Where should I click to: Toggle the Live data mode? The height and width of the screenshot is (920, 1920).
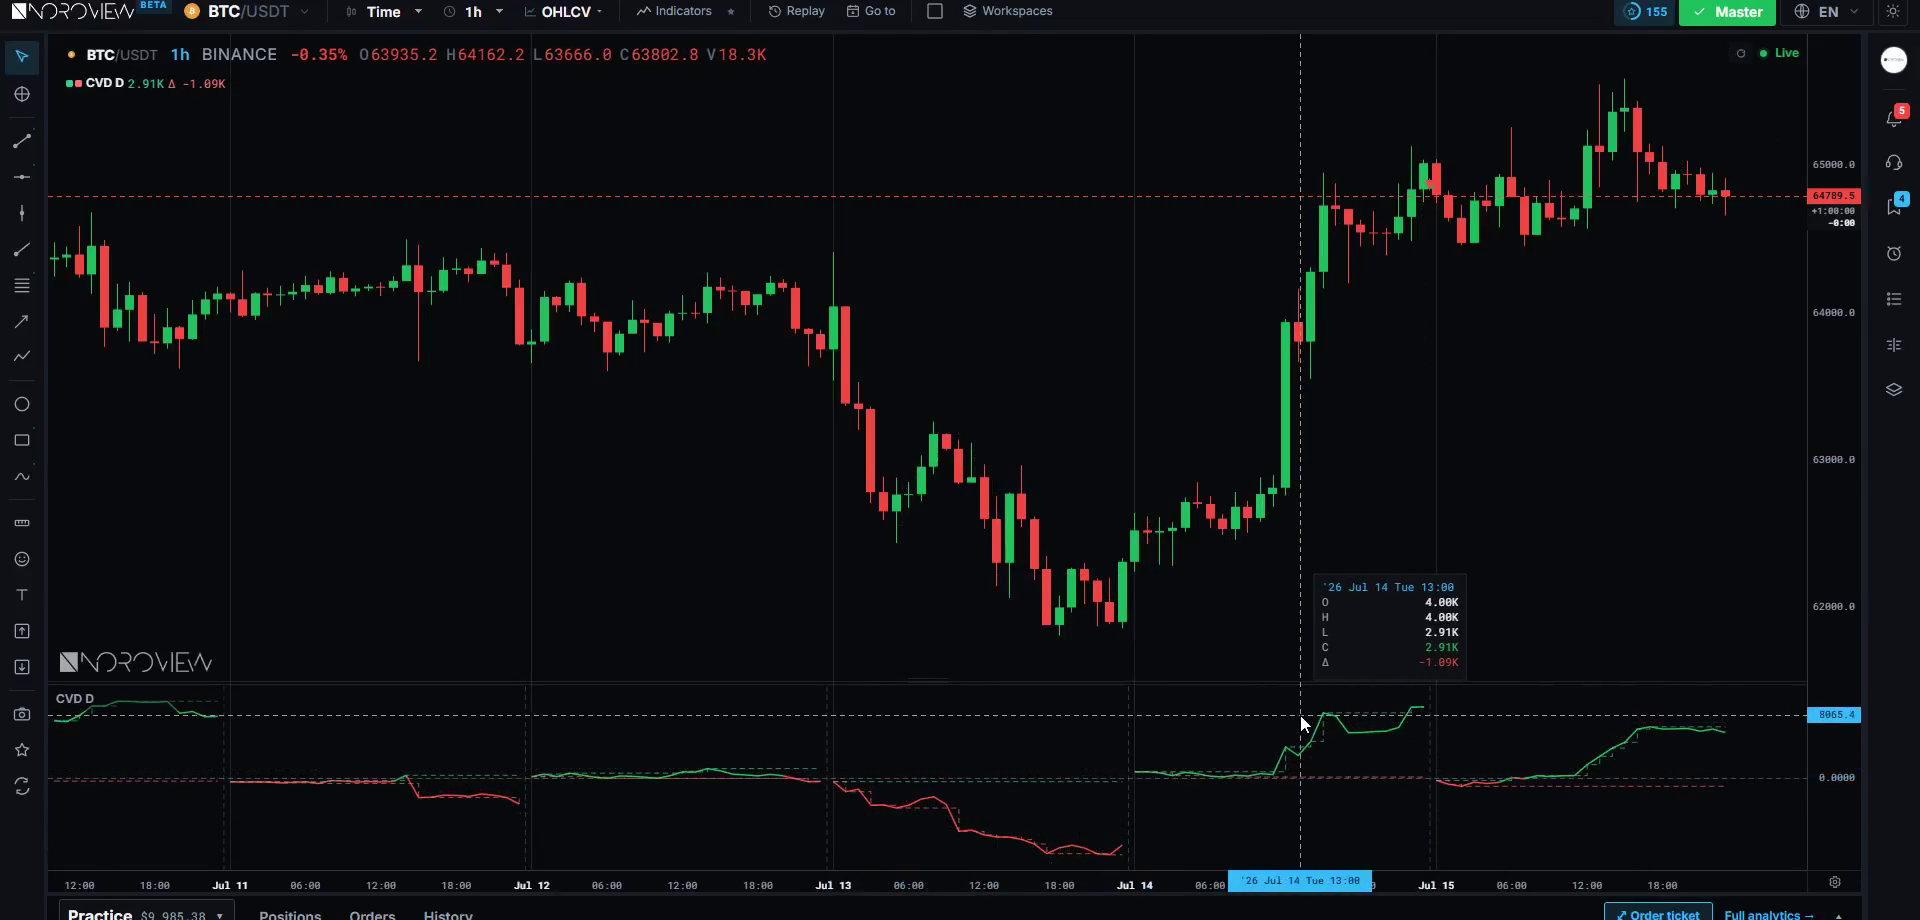pos(1779,53)
